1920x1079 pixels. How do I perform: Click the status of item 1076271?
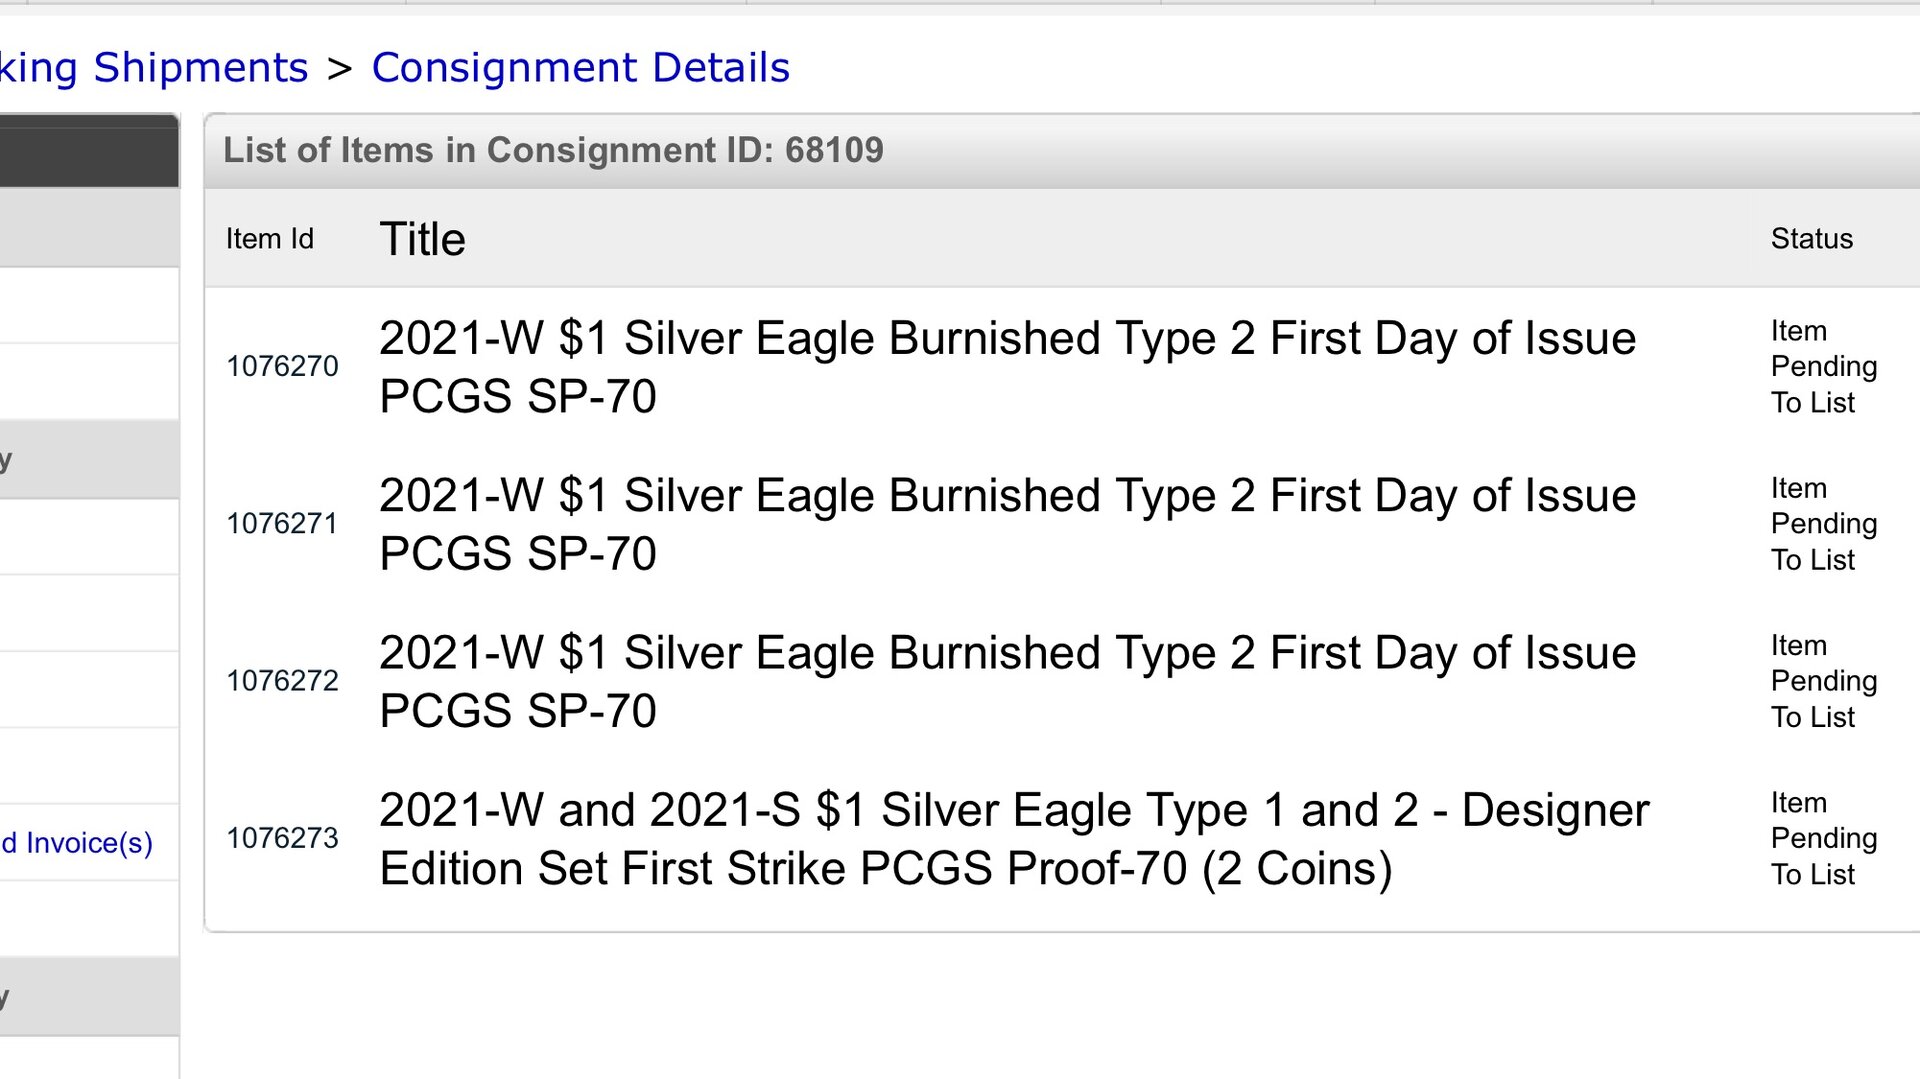pos(1823,523)
